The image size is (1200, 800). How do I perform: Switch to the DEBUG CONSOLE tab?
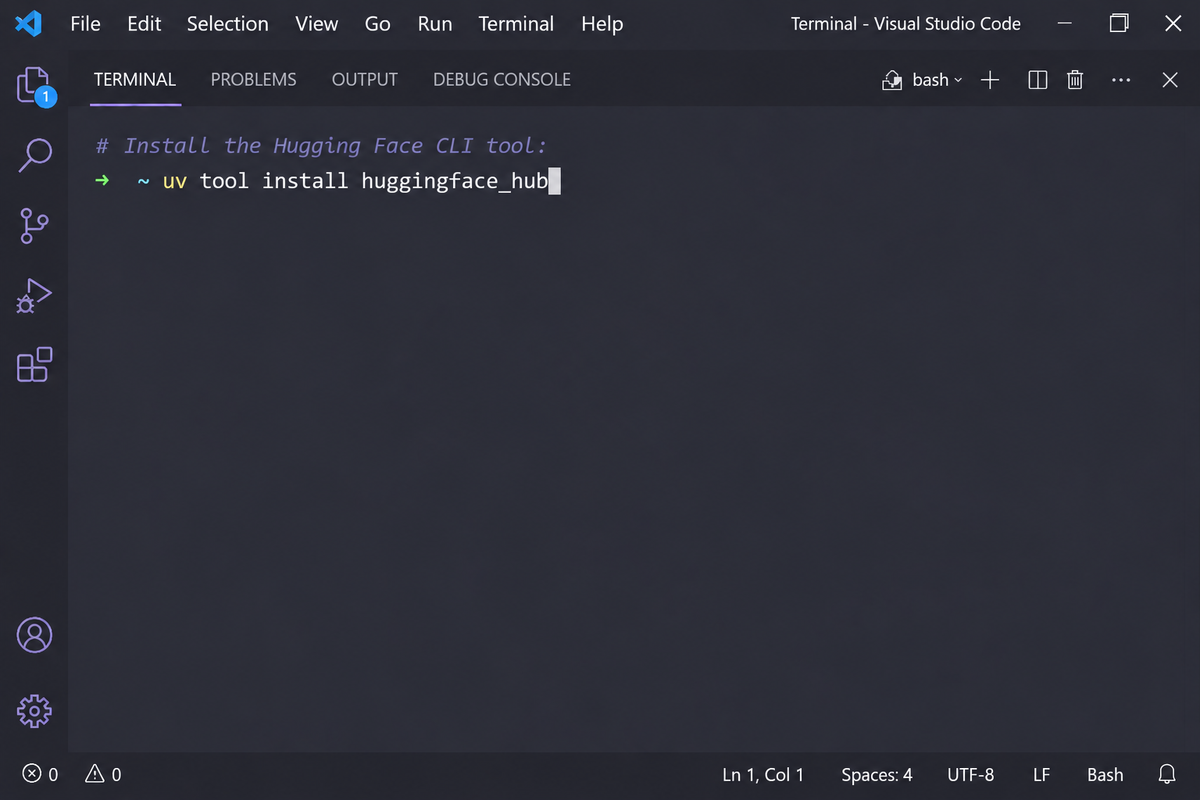click(x=502, y=80)
